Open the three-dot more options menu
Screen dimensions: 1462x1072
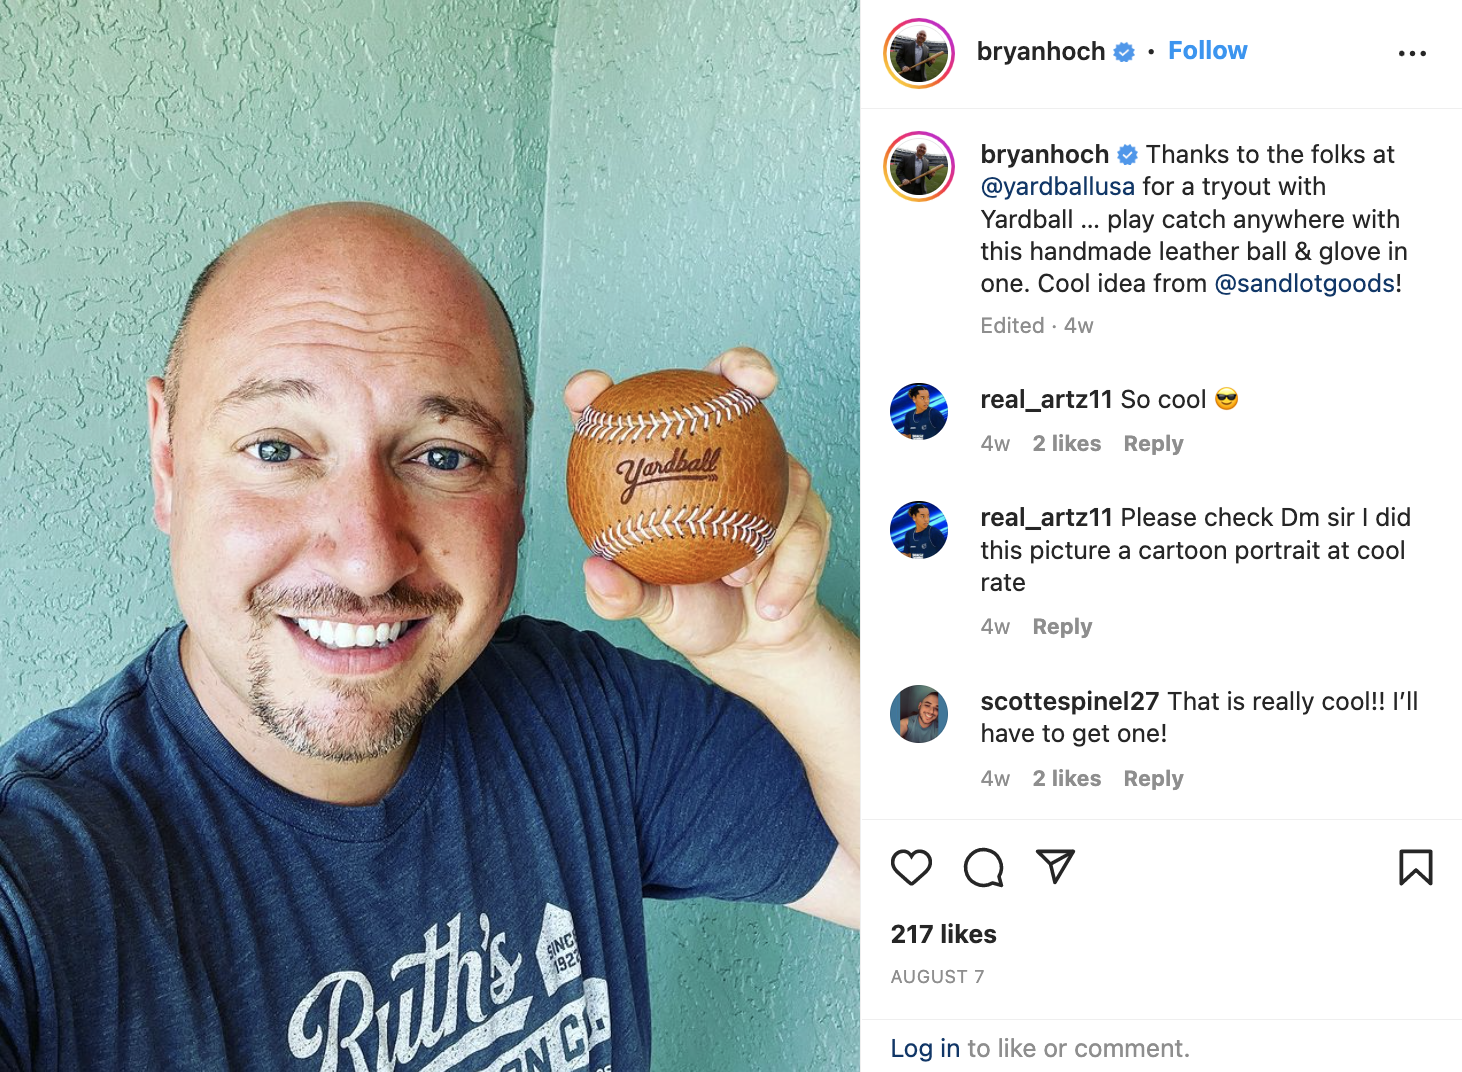point(1412,53)
